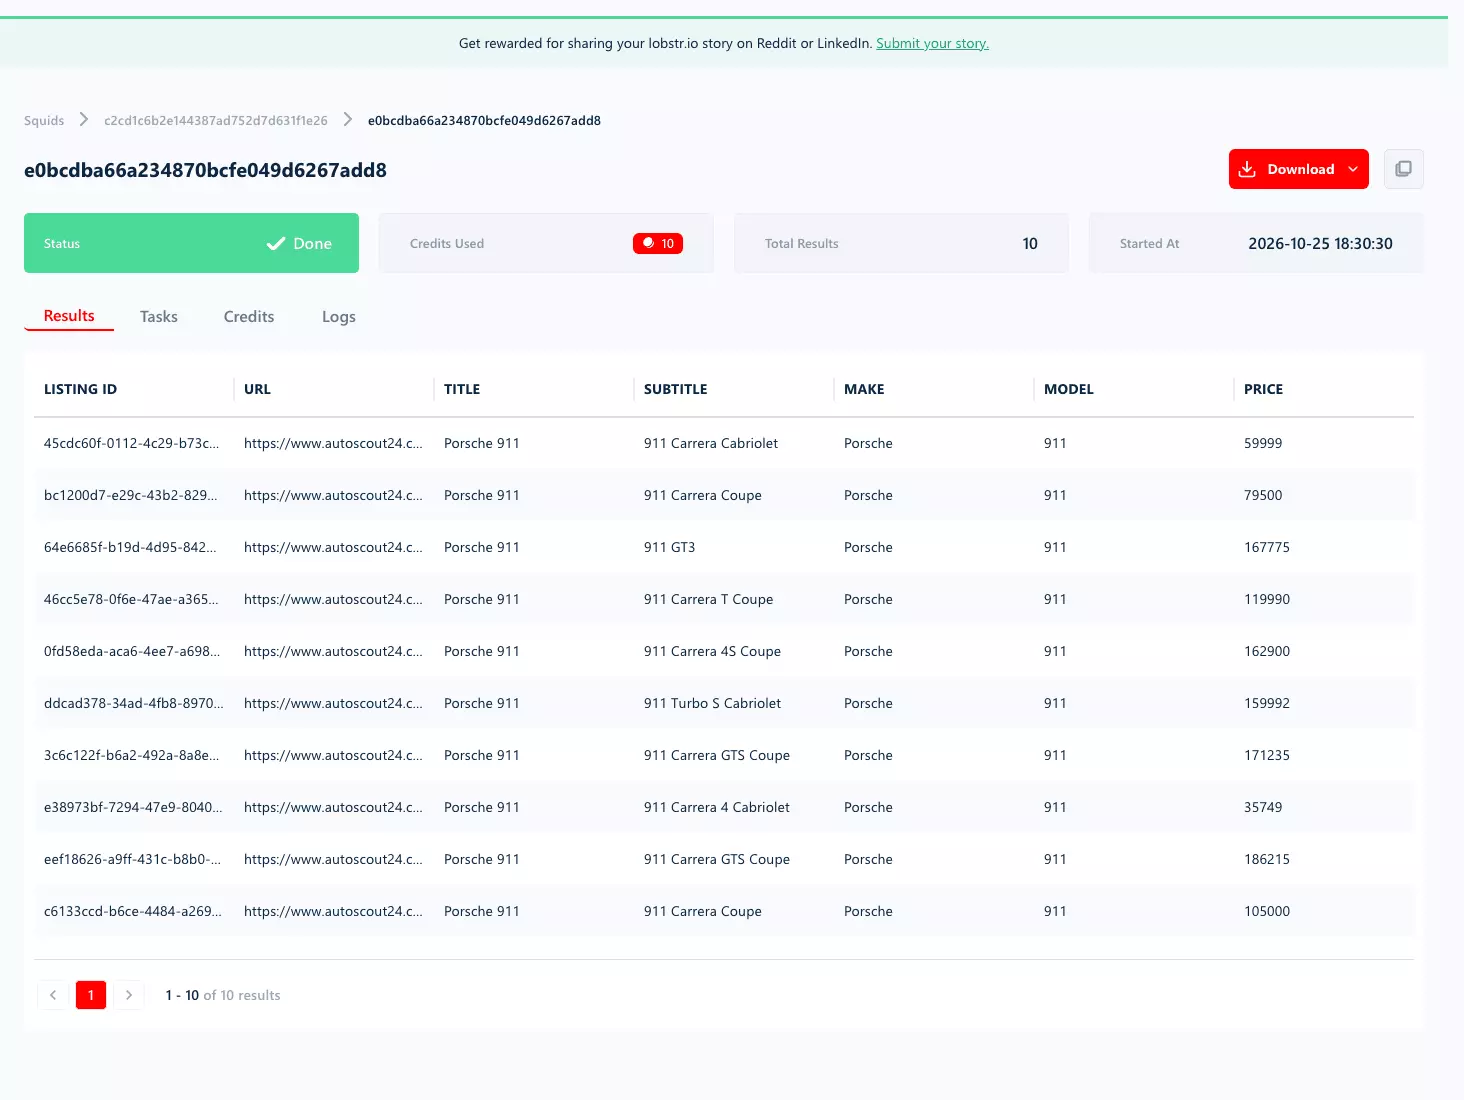Select '911 Carrera Cabriolet' subtitle cell
The width and height of the screenshot is (1464, 1100).
point(711,443)
